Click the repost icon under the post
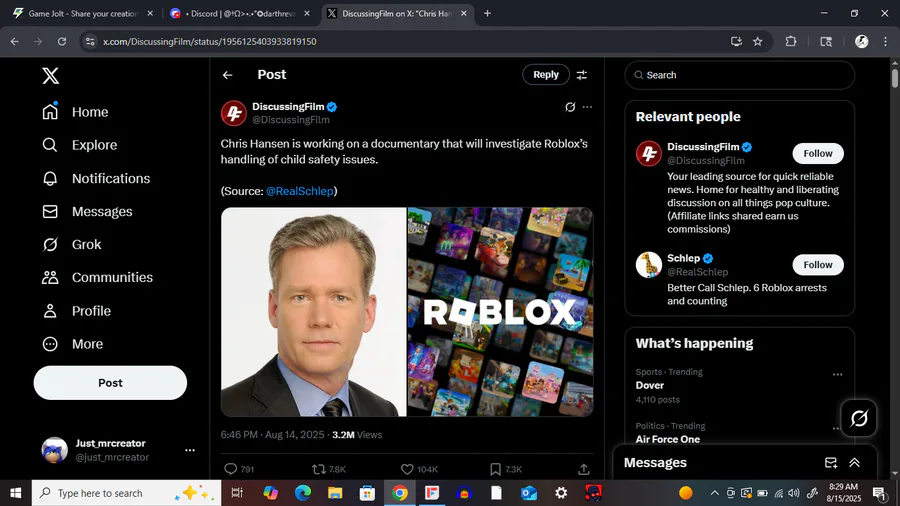 [x=319, y=469]
